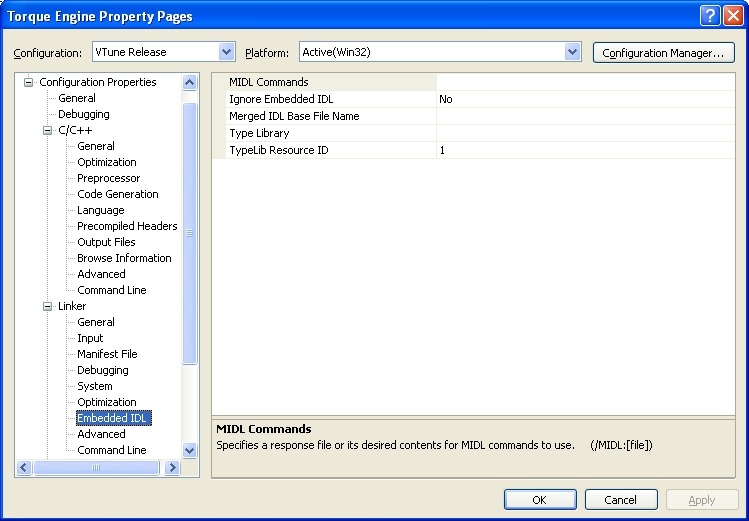Click the MIDL Commands value field
This screenshot has width=749, height=521.
[585, 82]
